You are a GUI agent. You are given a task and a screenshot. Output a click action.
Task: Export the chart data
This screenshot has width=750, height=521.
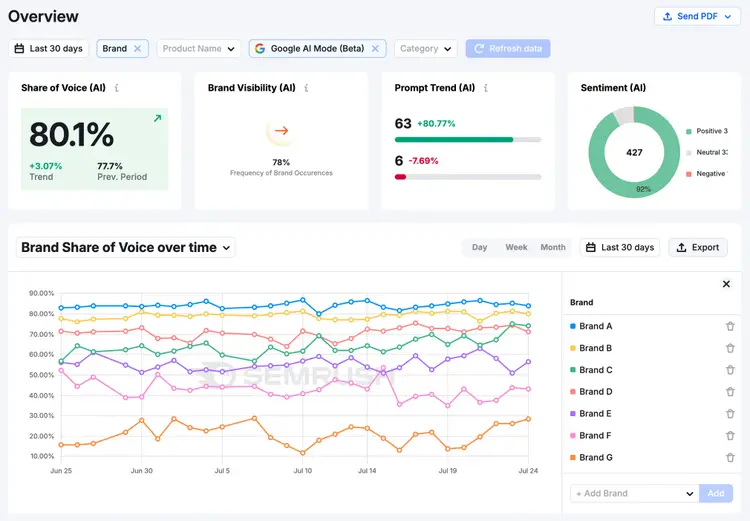click(698, 247)
